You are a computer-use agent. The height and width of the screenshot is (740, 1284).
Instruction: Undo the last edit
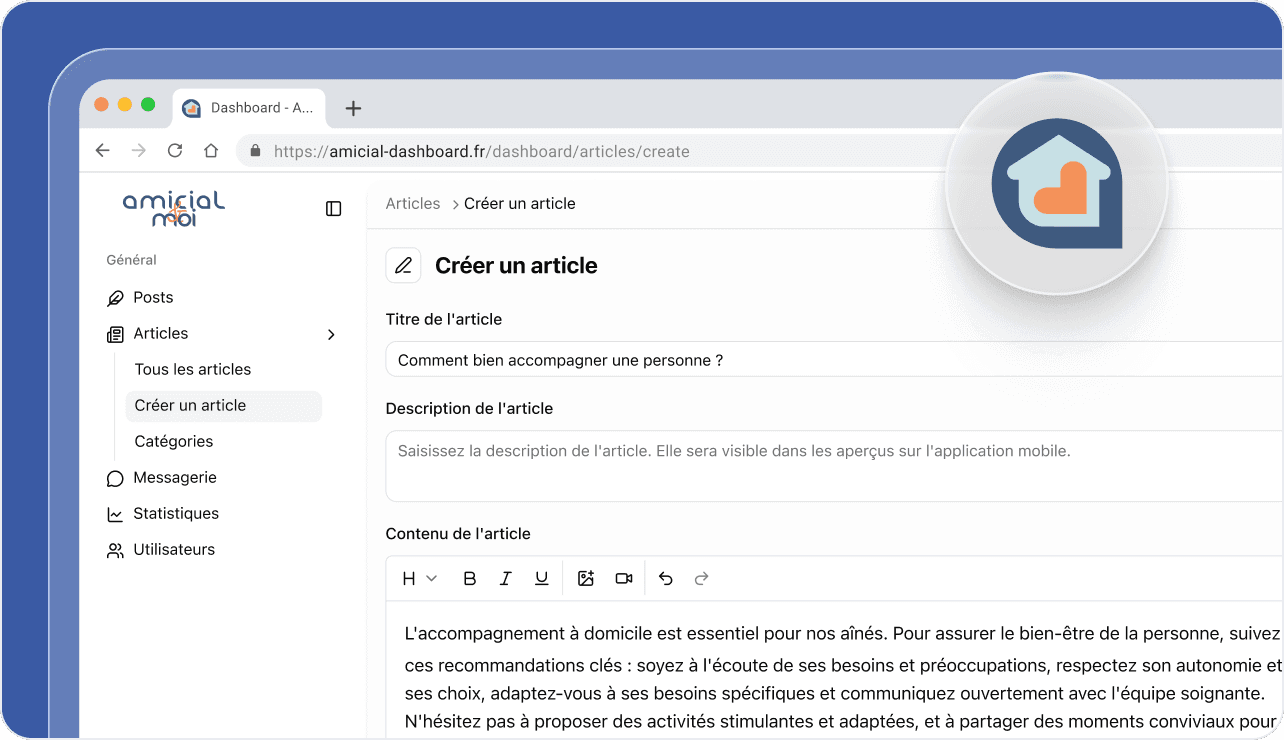click(x=666, y=578)
